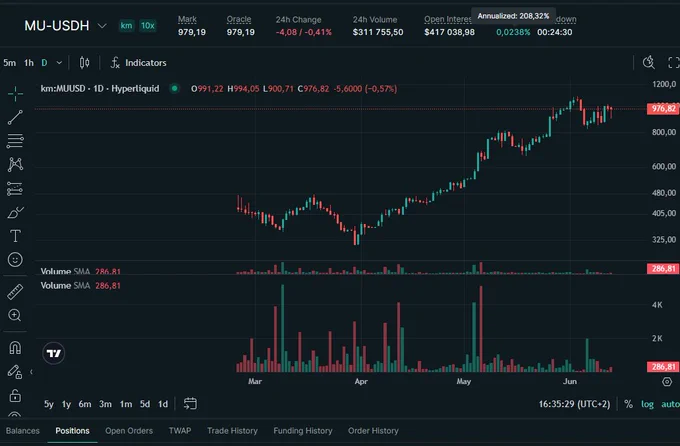Set the chart range to 1y

click(x=66, y=404)
